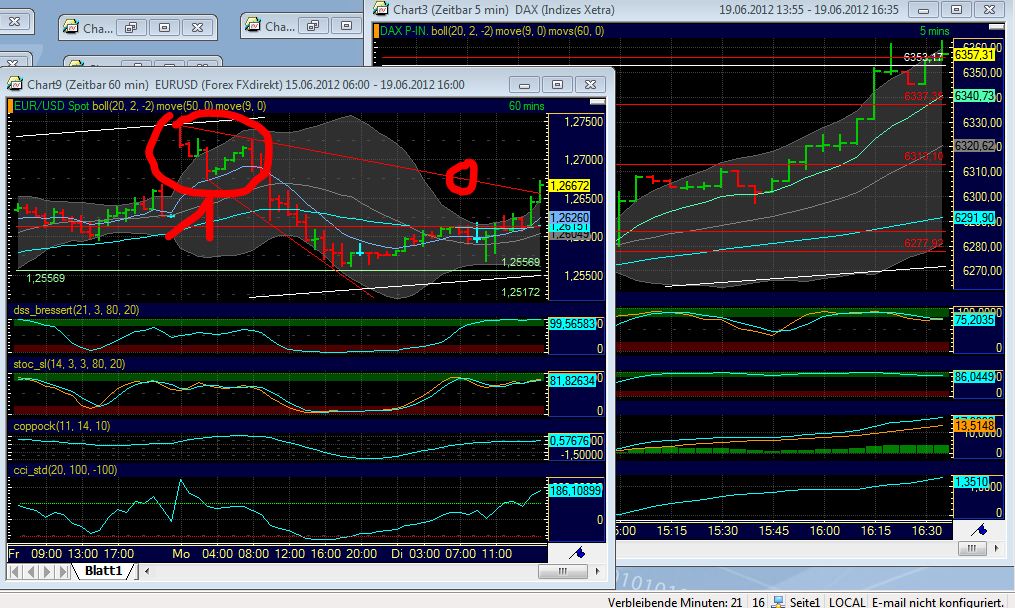The image size is (1015, 608).
Task: Click the EURUSD chart horizontal scrollbar thumb
Action: click(x=562, y=571)
